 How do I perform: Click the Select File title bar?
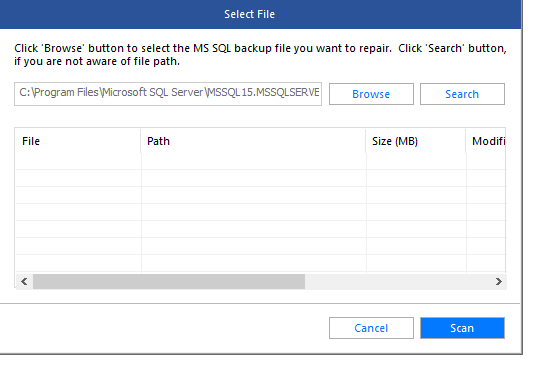point(260,14)
